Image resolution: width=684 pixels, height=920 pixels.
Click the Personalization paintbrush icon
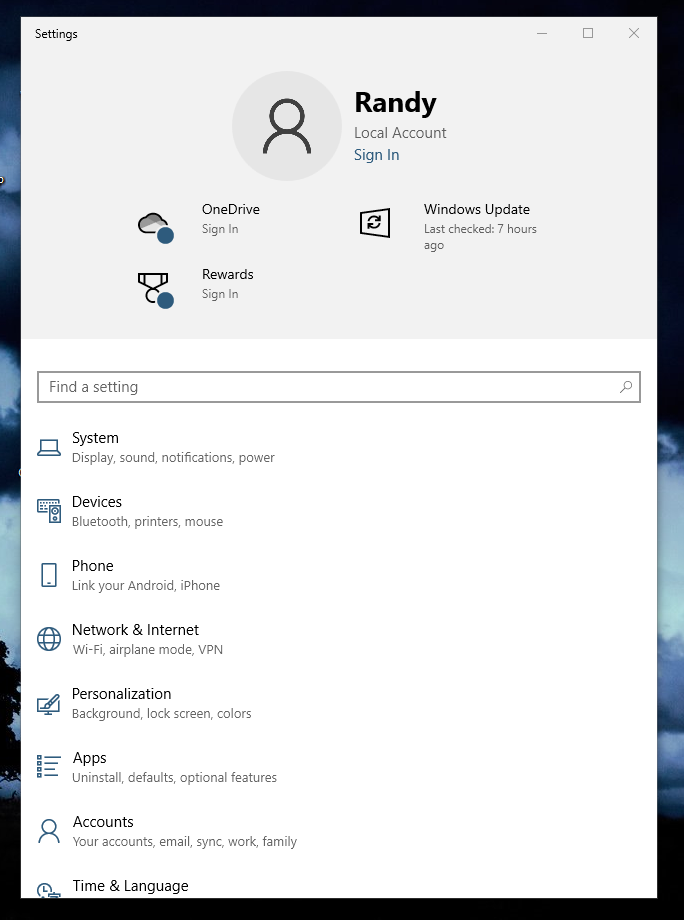tap(49, 703)
